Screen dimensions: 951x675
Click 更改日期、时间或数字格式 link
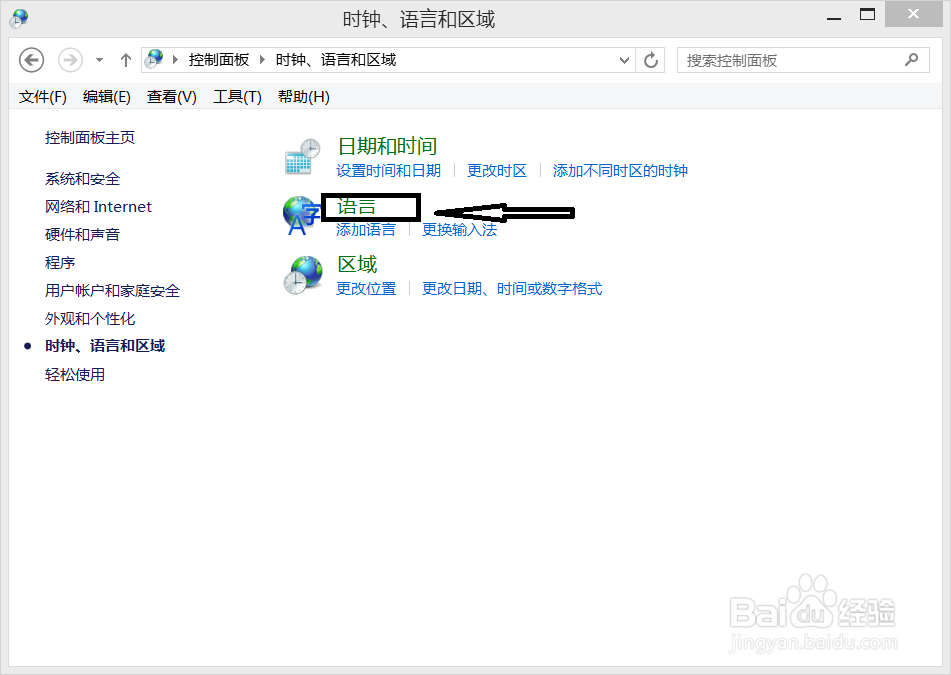pyautogui.click(x=512, y=289)
